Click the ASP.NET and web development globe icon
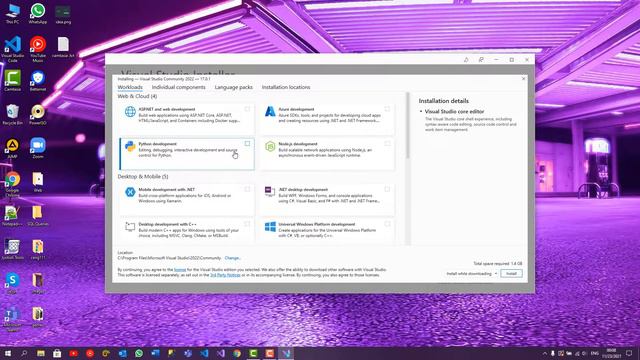This screenshot has width=640, height=360. point(130,111)
